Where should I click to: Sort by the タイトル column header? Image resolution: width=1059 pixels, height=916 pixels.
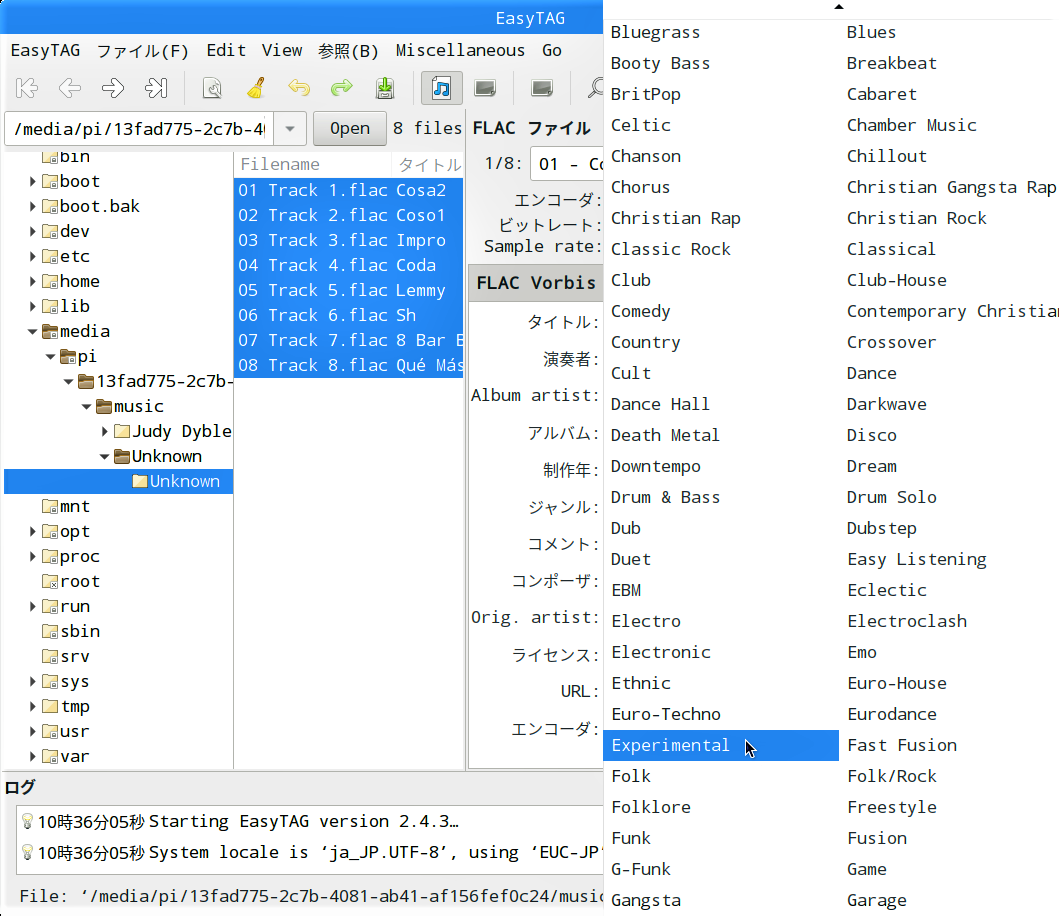point(428,164)
